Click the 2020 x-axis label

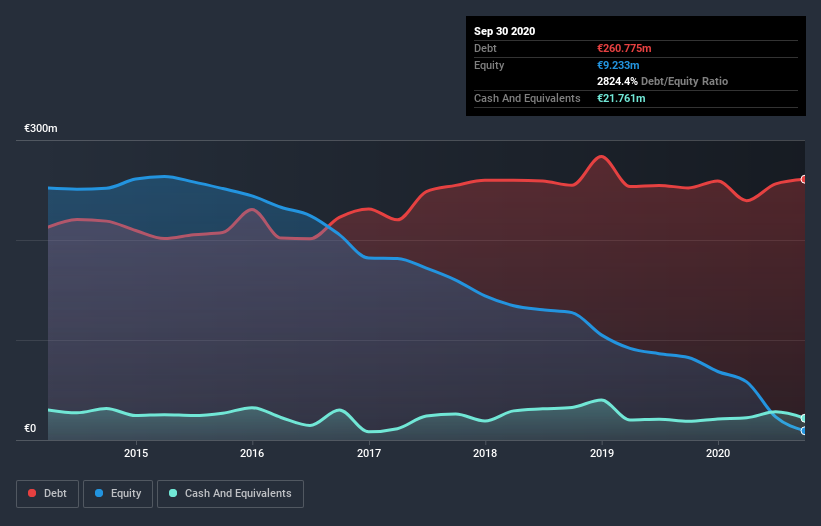[x=718, y=453]
